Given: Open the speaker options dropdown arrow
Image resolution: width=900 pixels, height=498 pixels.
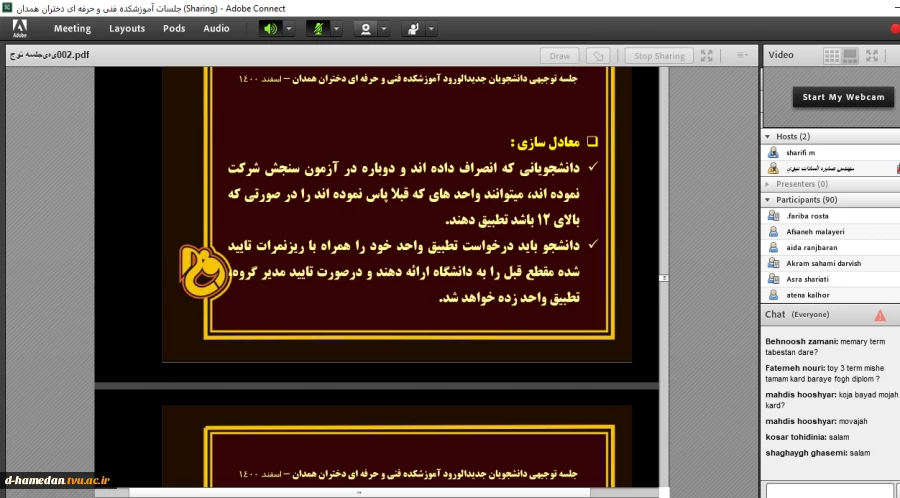Looking at the screenshot, I should tap(289, 29).
